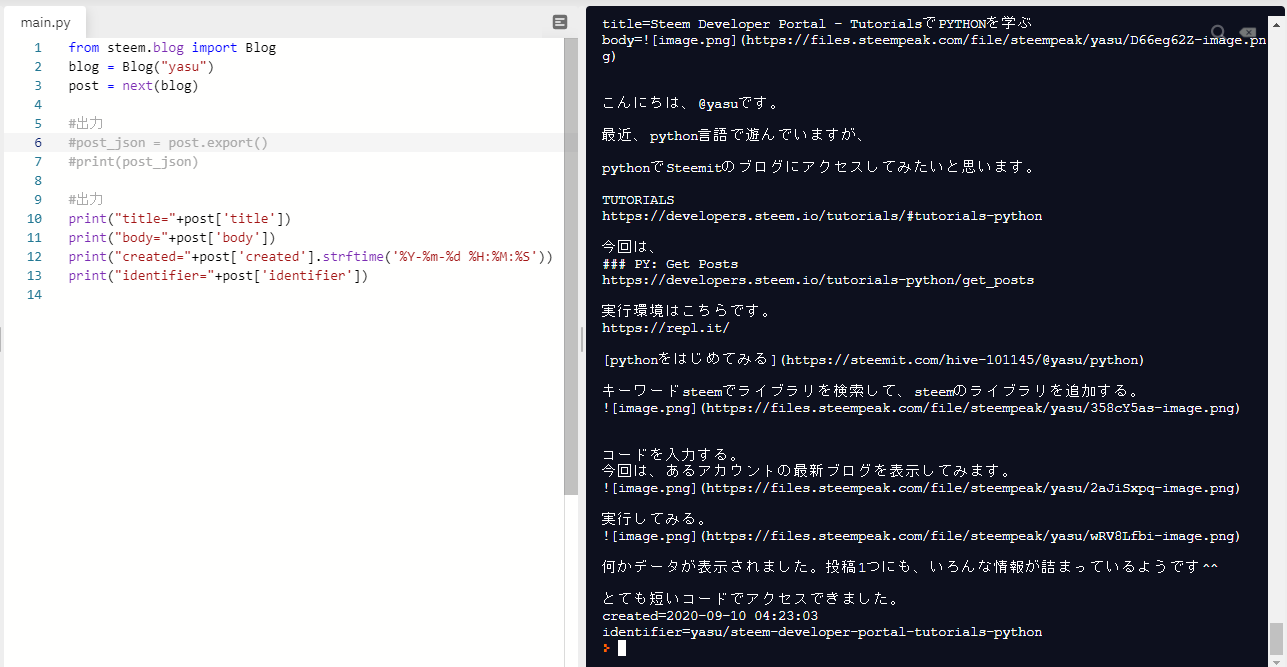
Task: Click the "実行環境はこちらです。" console line
Action: 687,311
